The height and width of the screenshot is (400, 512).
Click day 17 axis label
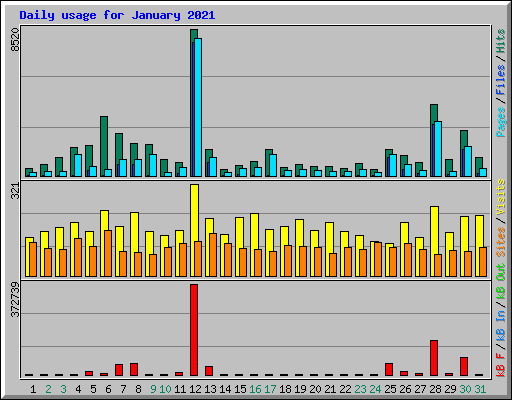pyautogui.click(x=270, y=389)
